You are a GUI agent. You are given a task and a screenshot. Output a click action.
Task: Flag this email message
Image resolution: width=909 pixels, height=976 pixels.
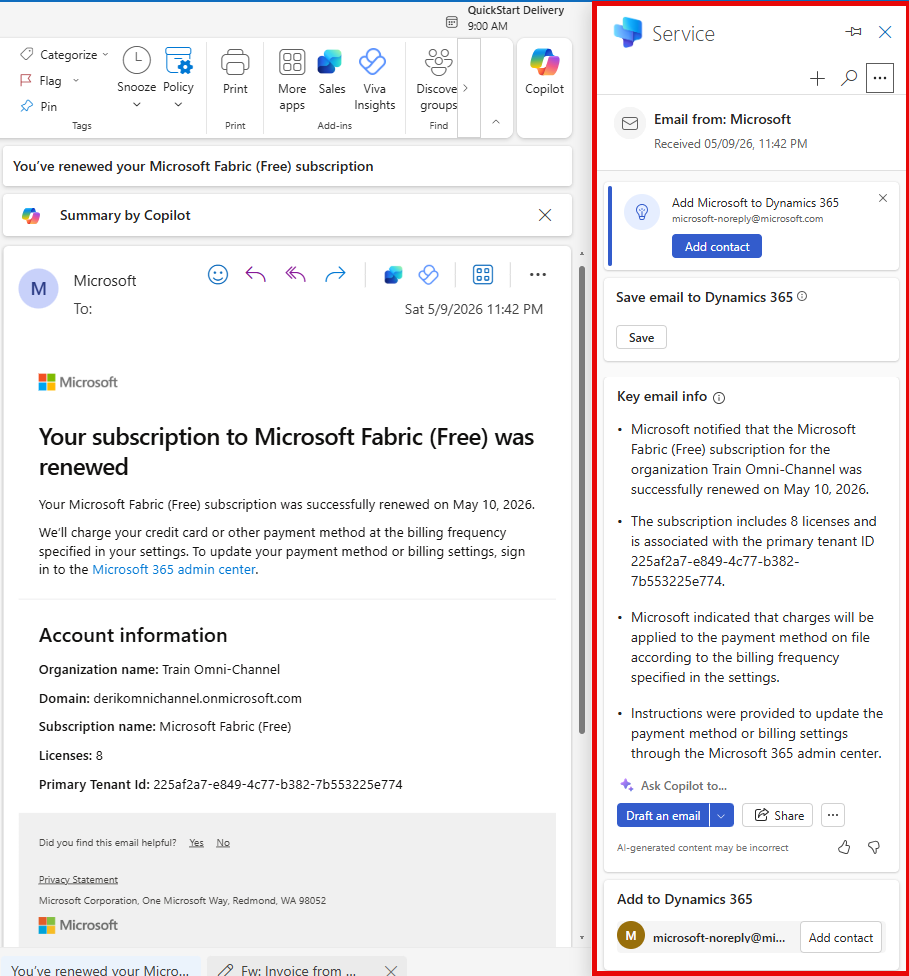coord(41,81)
